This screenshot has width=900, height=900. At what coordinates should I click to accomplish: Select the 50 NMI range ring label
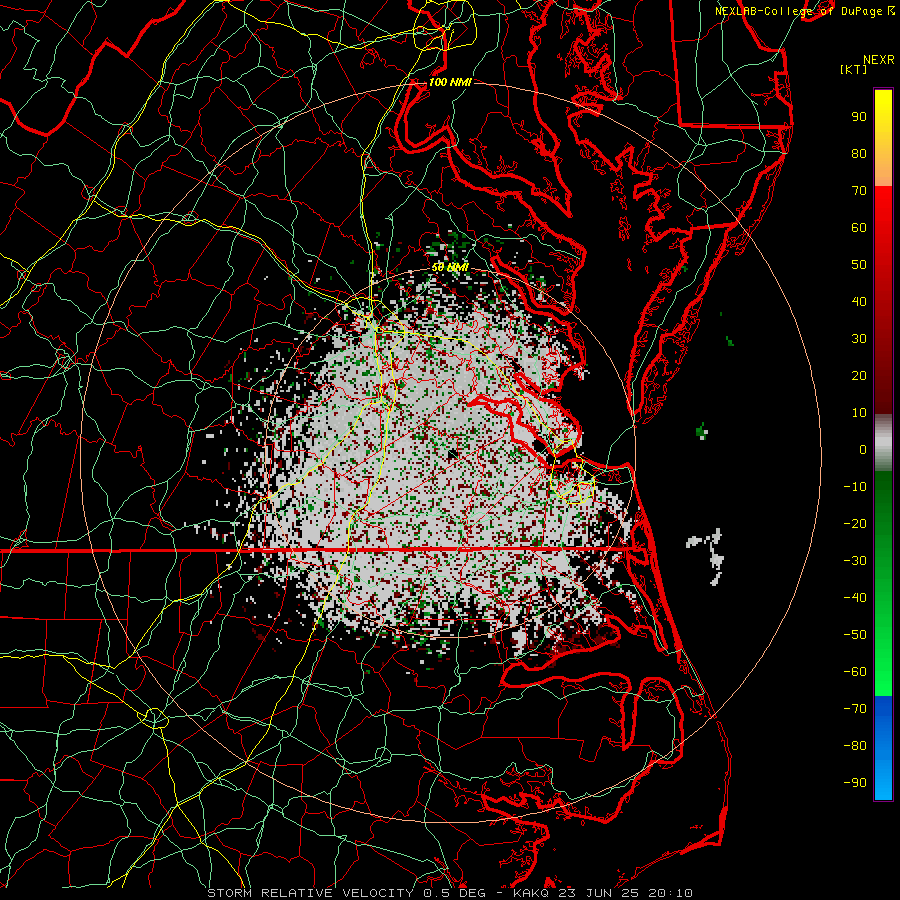click(449, 267)
